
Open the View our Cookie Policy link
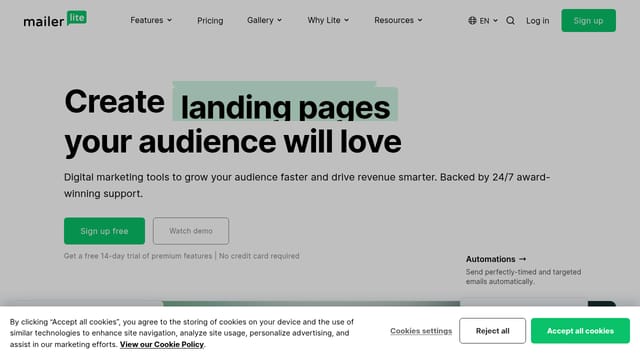pos(162,344)
